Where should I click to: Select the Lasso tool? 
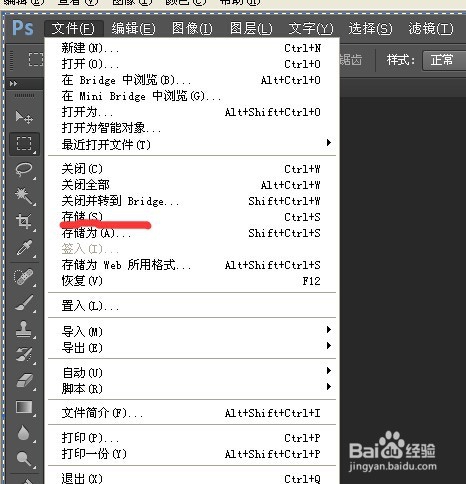(24, 170)
